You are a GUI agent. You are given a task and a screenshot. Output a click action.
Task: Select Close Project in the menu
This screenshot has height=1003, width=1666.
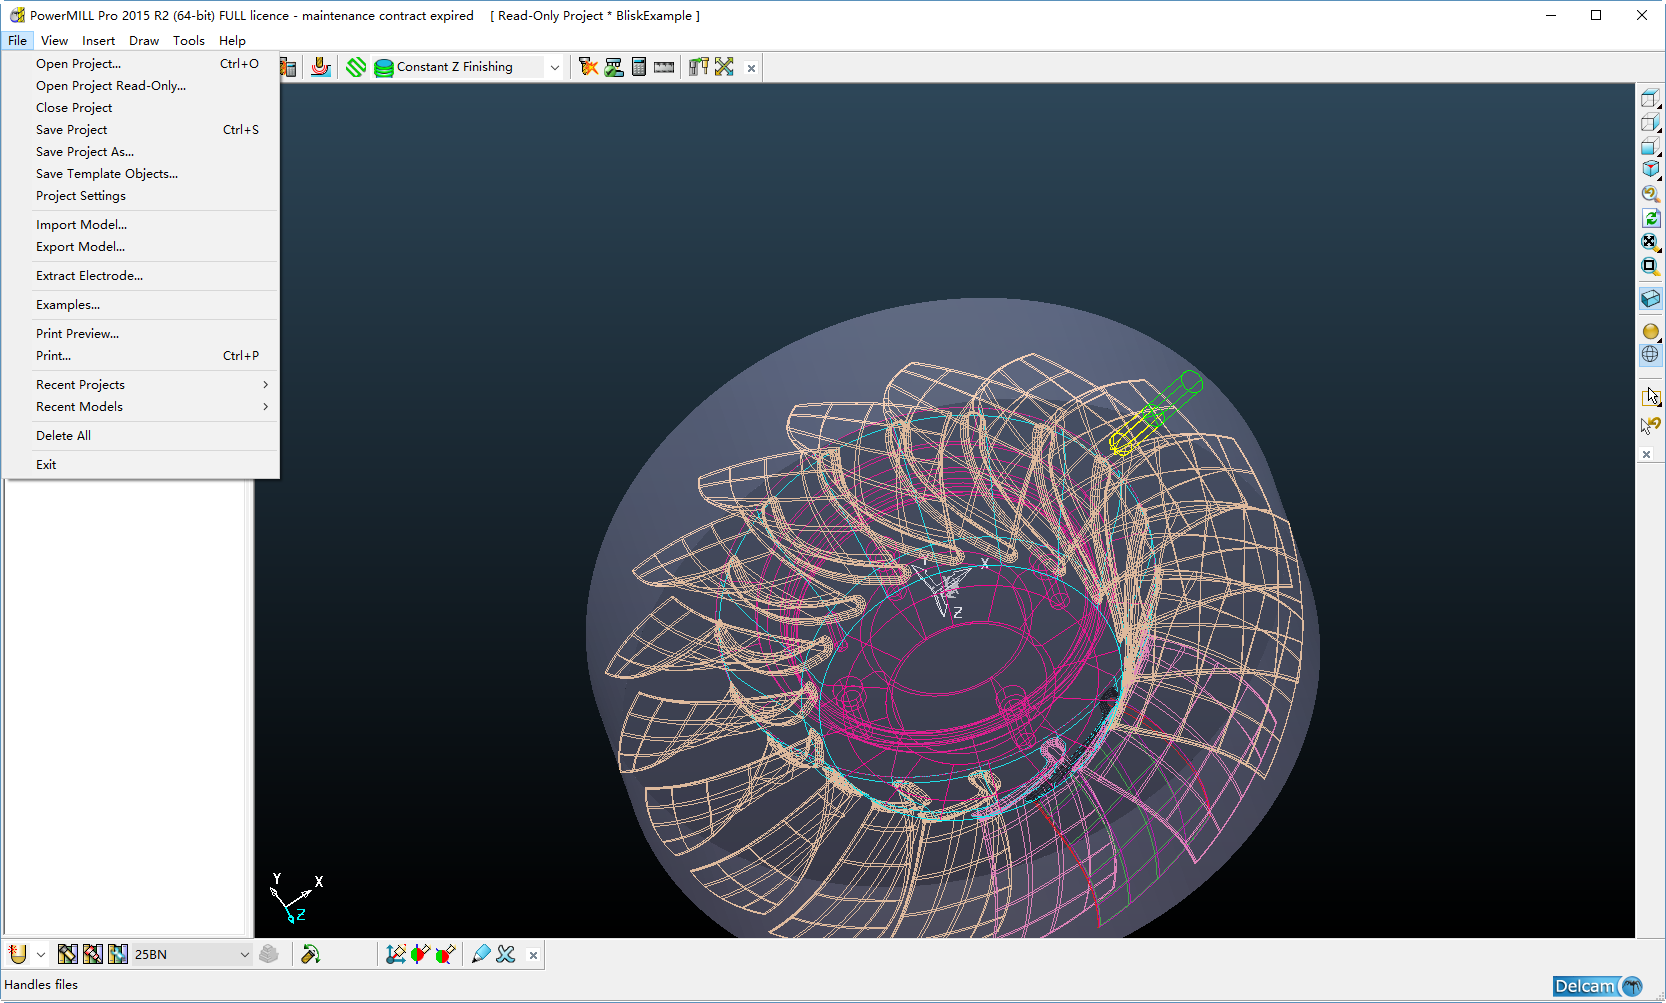[141, 108]
